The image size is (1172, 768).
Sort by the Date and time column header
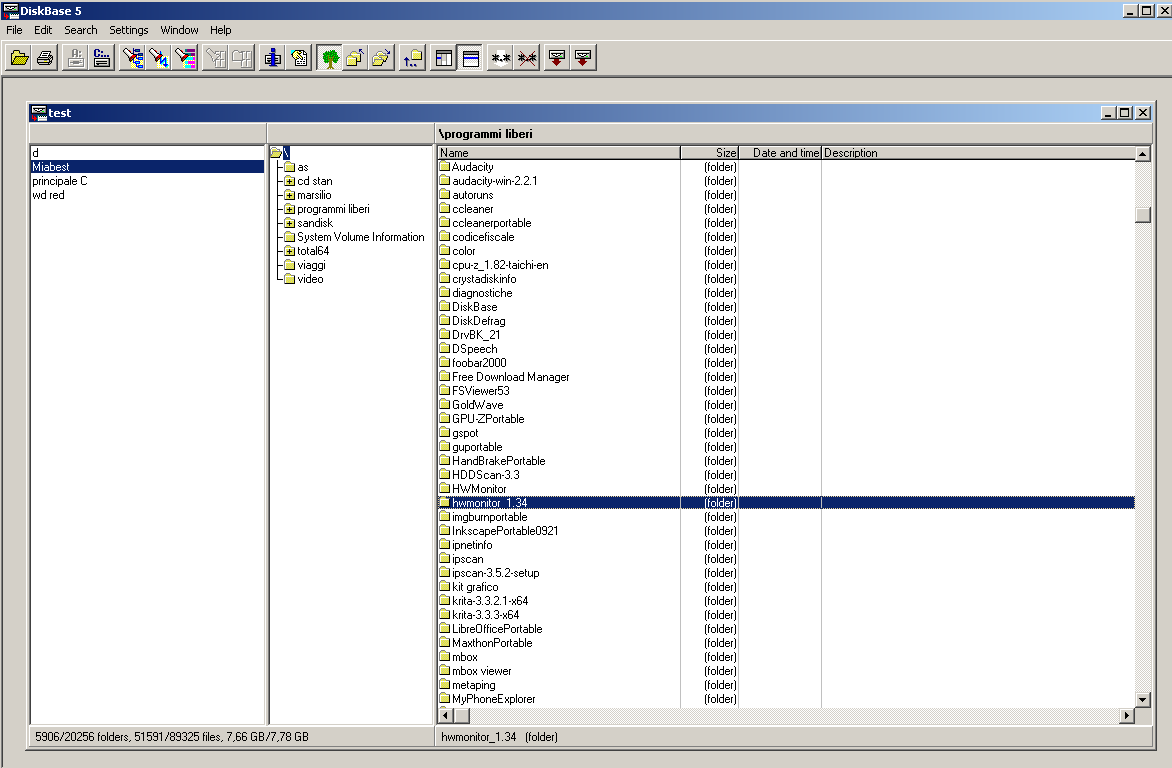pos(780,153)
